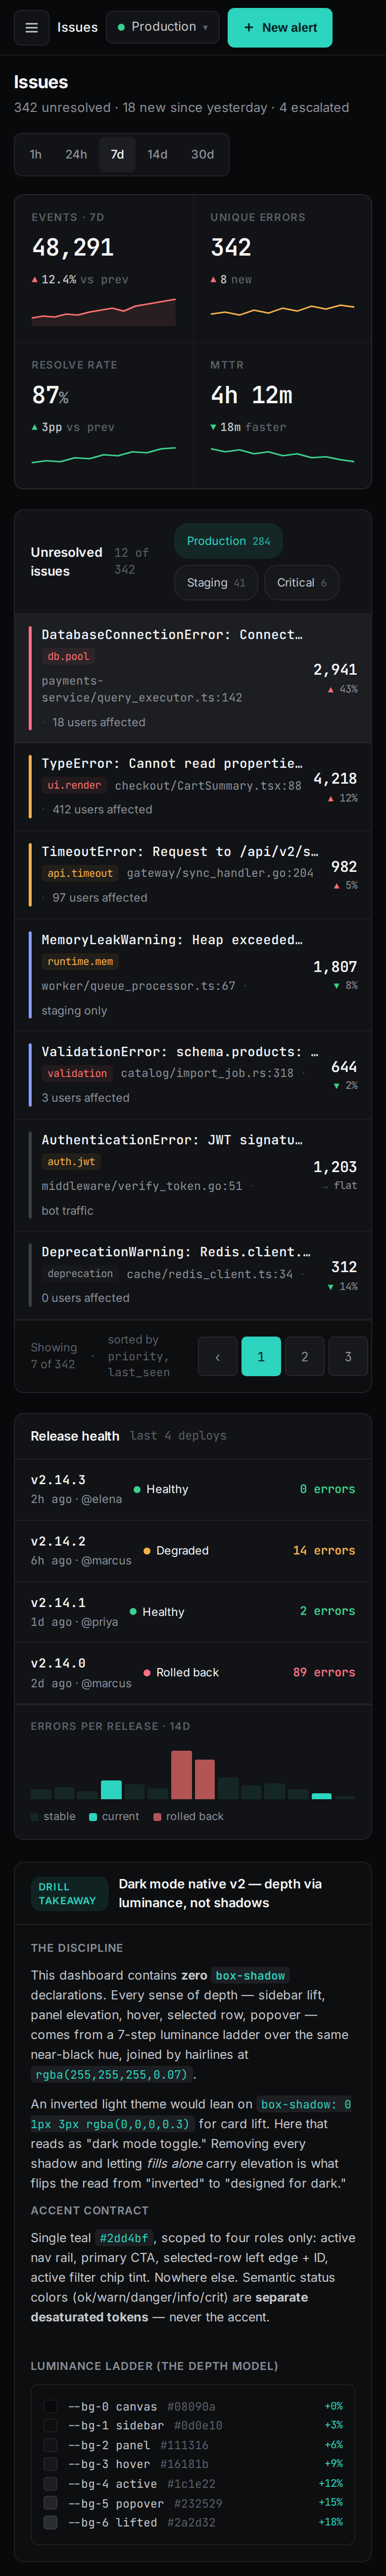The image size is (386, 2576).
Task: Select the 24h time range
Action: pos(76,154)
